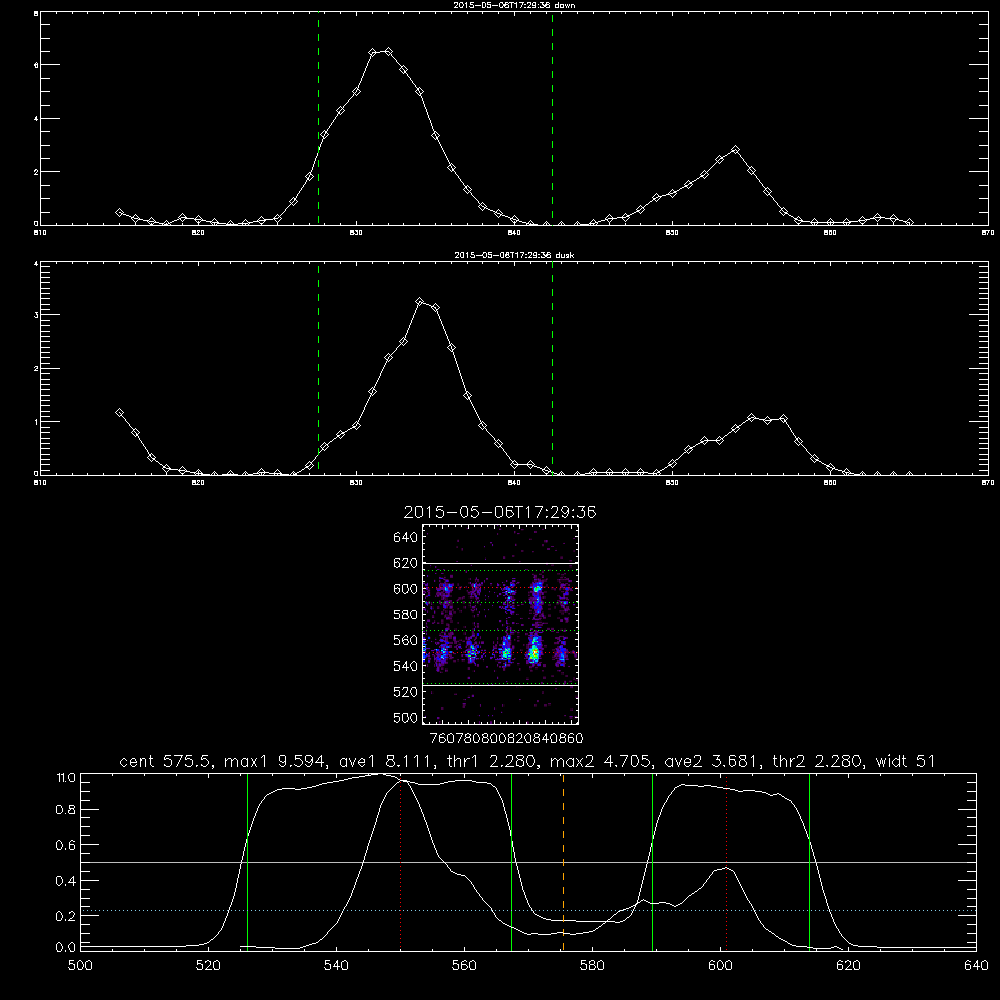Click the '600' label on bottom plot x-axis
The image size is (1000, 1000).
720,966
